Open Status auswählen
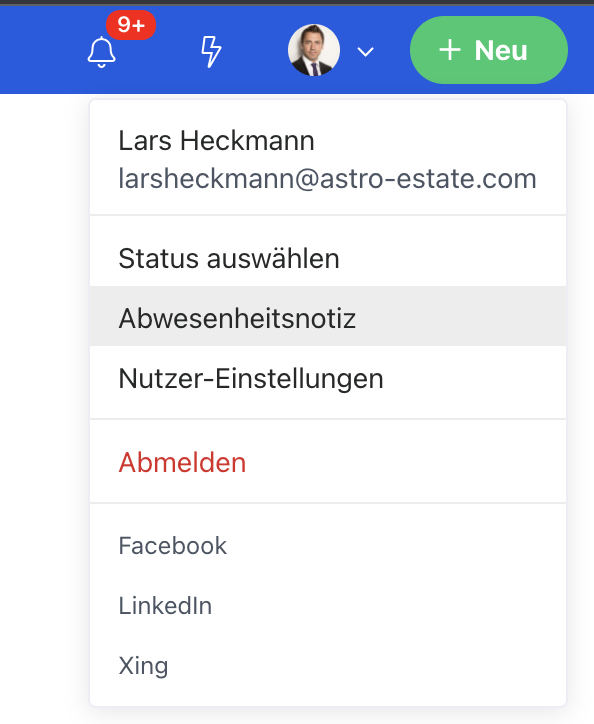The width and height of the screenshot is (594, 724). [x=328, y=258]
